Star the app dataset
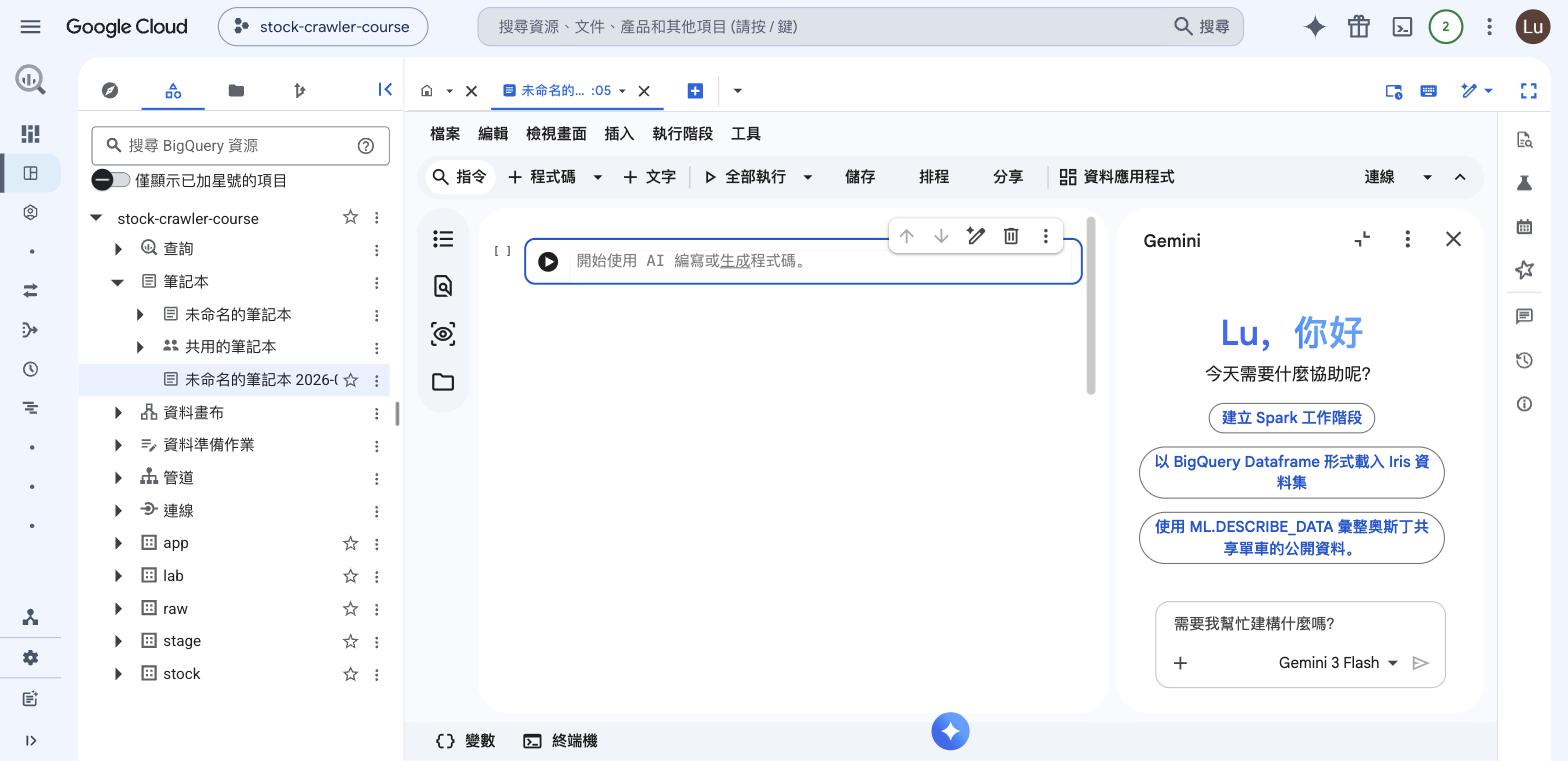The image size is (1568, 761). click(x=350, y=543)
